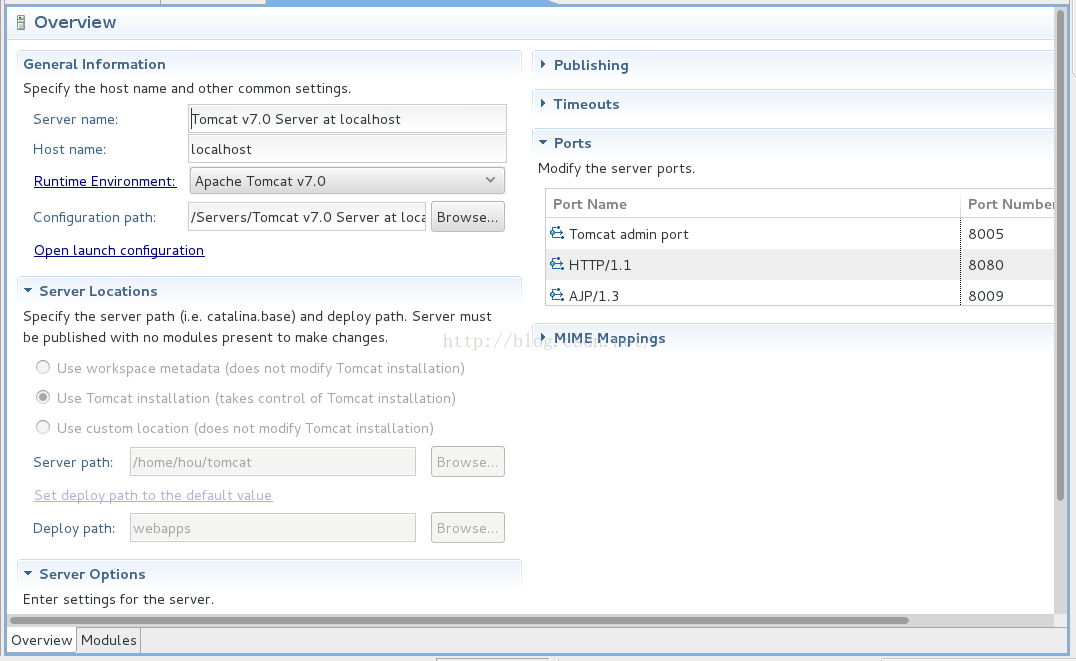Focus the Host name text field
This screenshot has height=661, width=1076.
tap(347, 149)
